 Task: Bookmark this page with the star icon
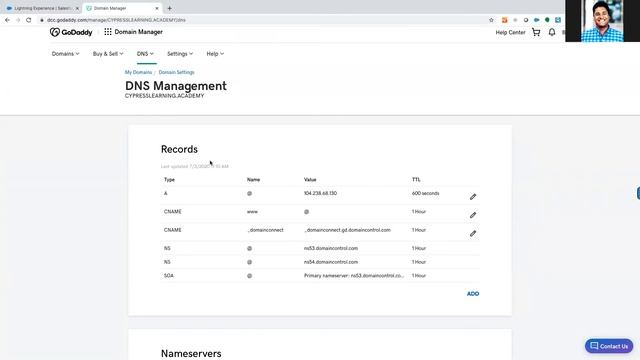(x=491, y=20)
